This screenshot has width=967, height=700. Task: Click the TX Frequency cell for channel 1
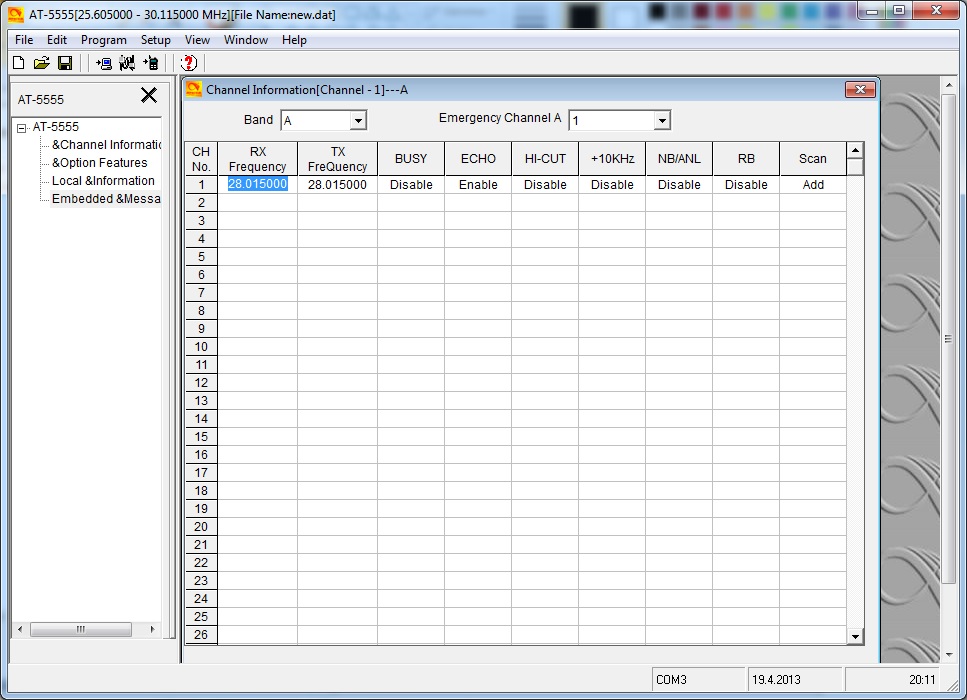[337, 185]
